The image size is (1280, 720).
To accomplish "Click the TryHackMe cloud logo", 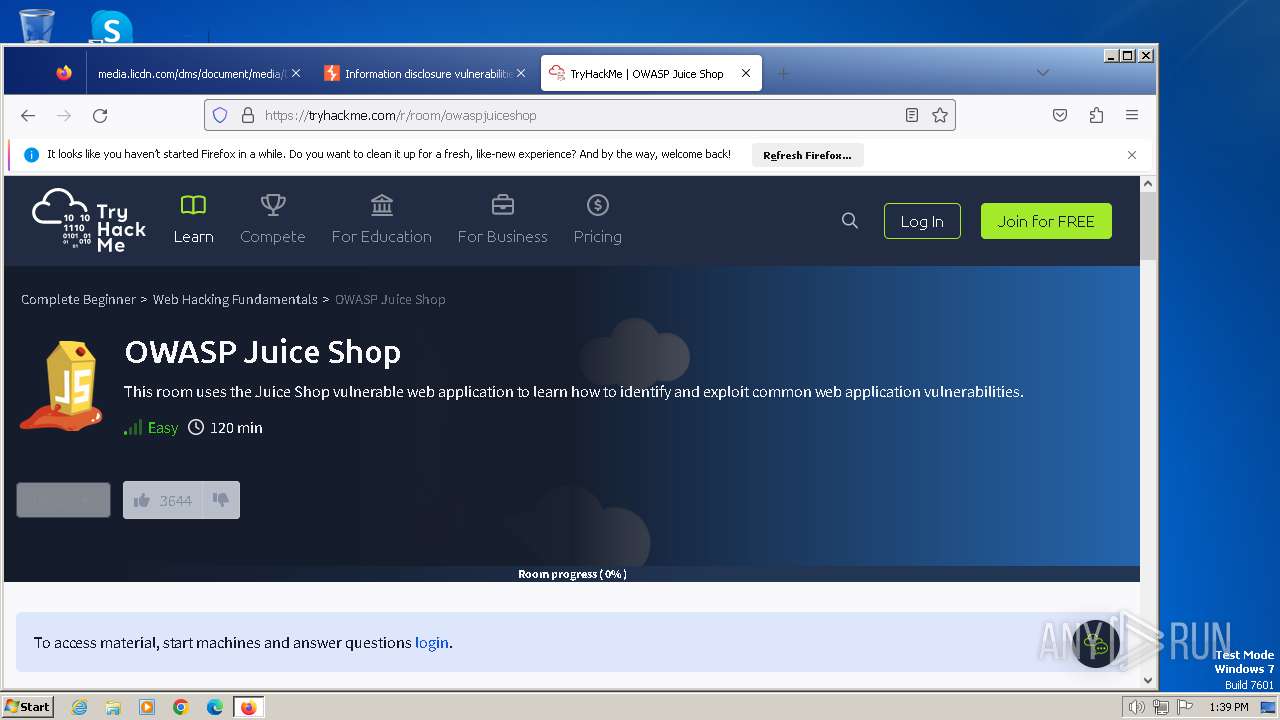I will (90, 220).
